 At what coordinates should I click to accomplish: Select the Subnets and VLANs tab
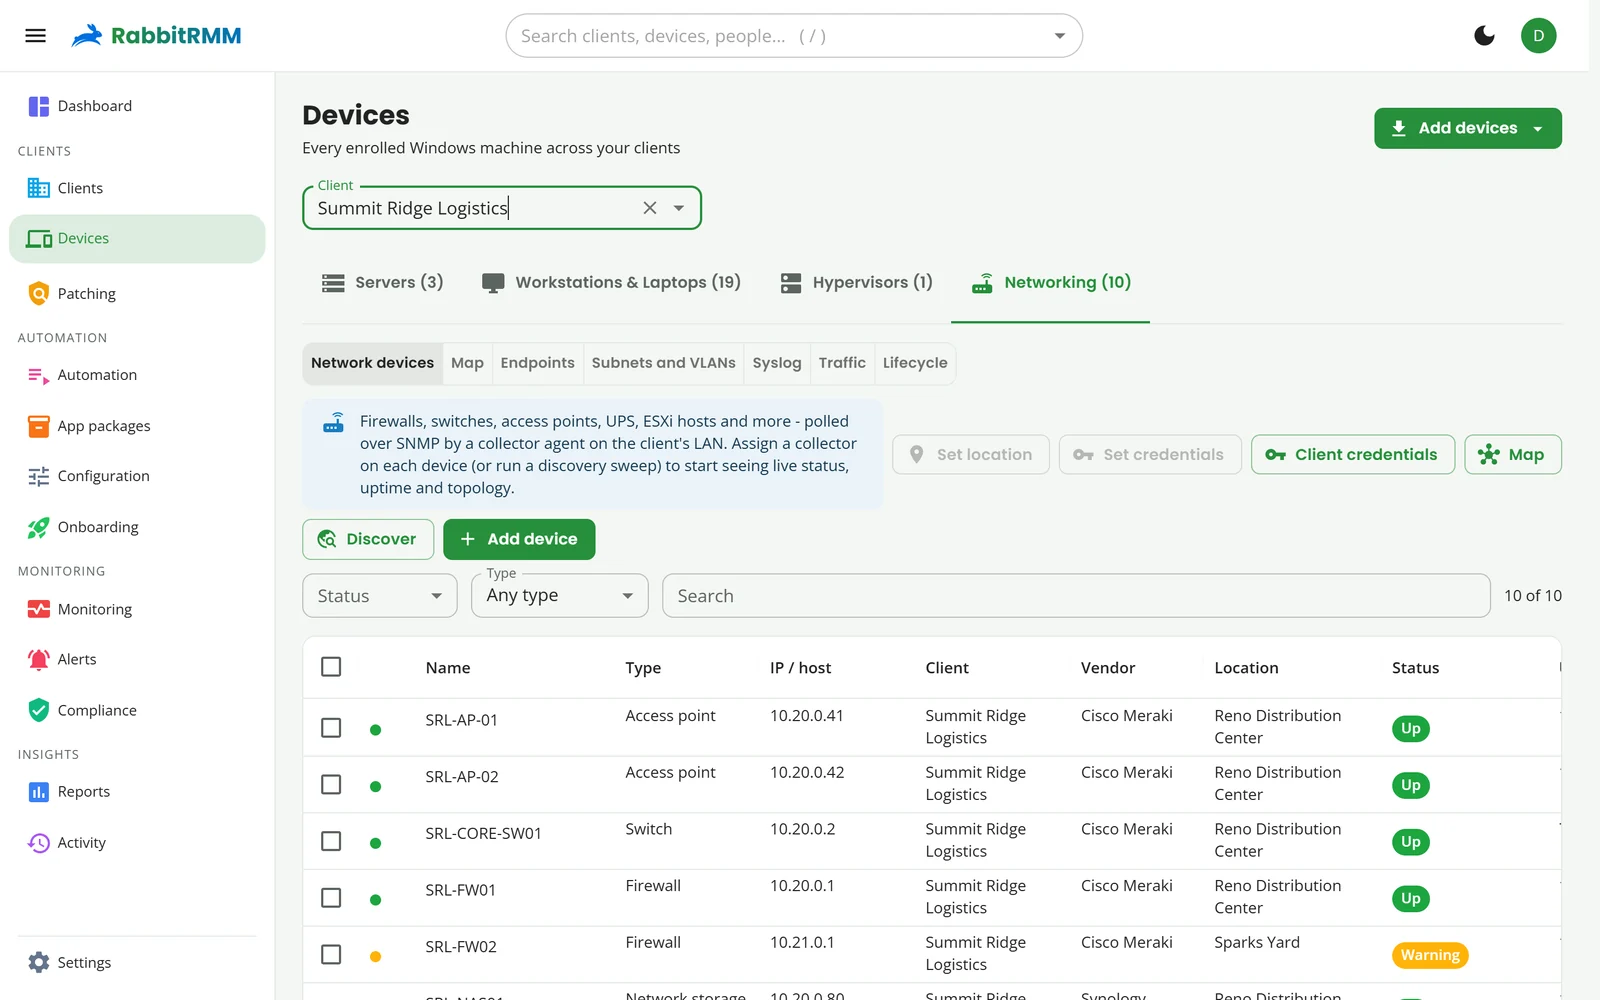[x=663, y=363]
